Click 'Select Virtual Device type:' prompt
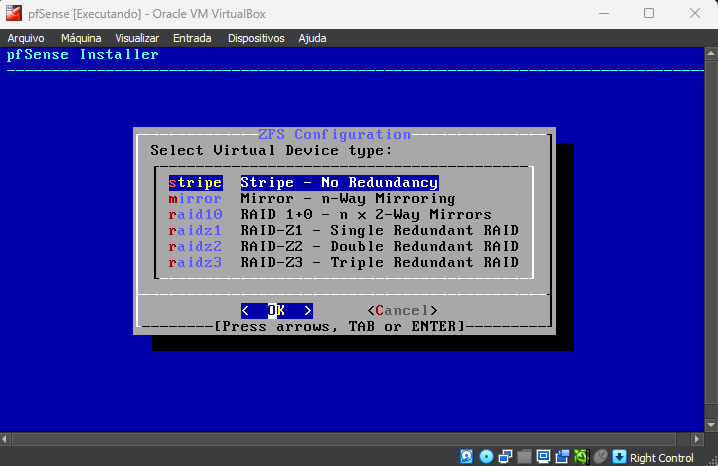718x466 pixels. 272,151
